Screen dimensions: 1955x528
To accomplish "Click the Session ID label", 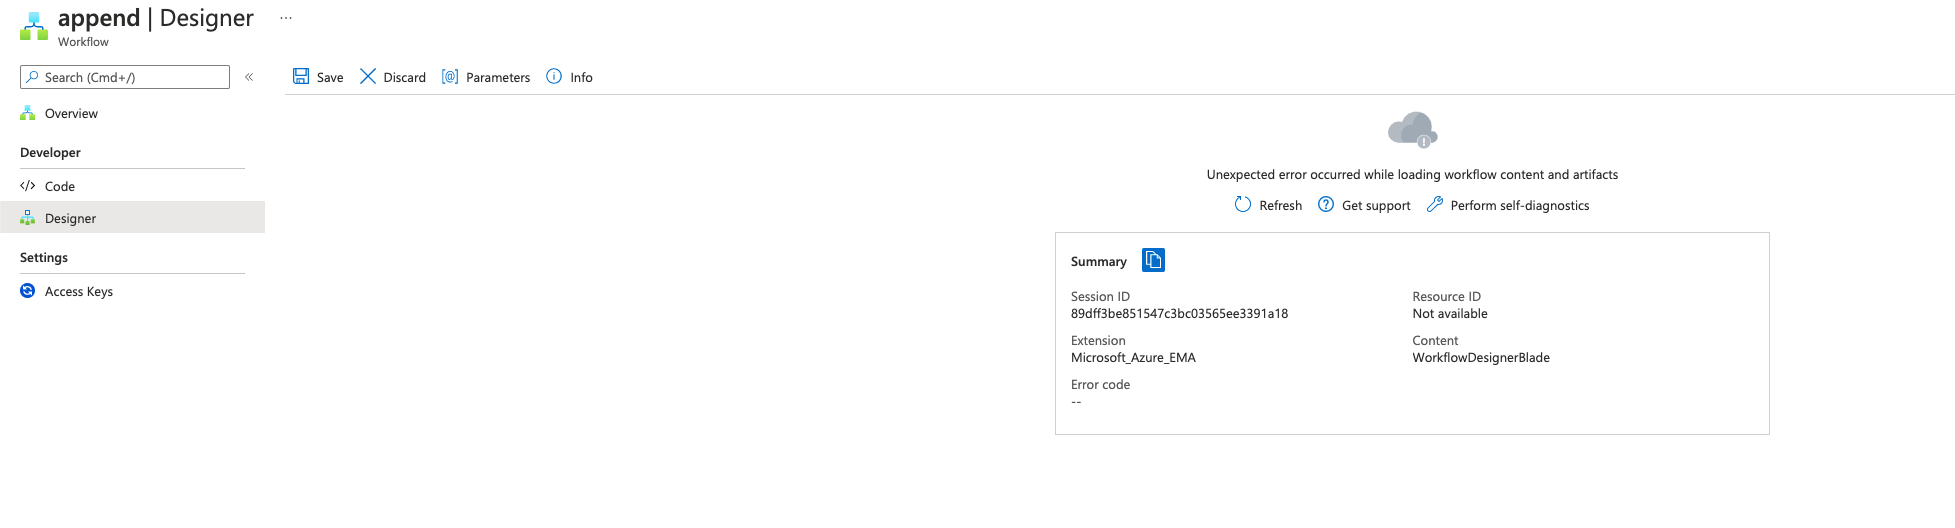I will (x=1100, y=296).
